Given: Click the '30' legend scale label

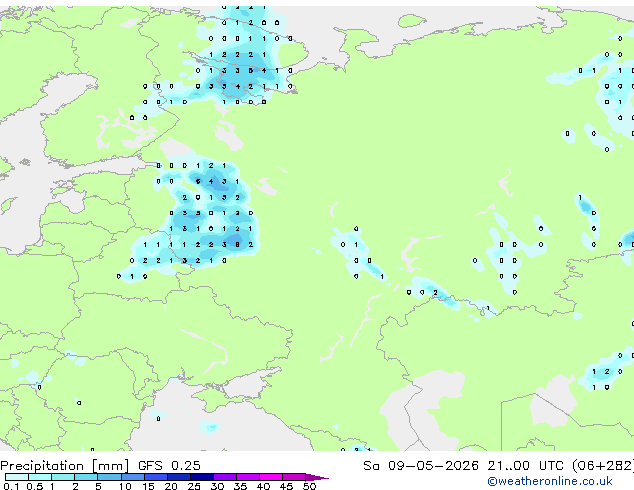Looking at the screenshot, I should [x=217, y=486].
